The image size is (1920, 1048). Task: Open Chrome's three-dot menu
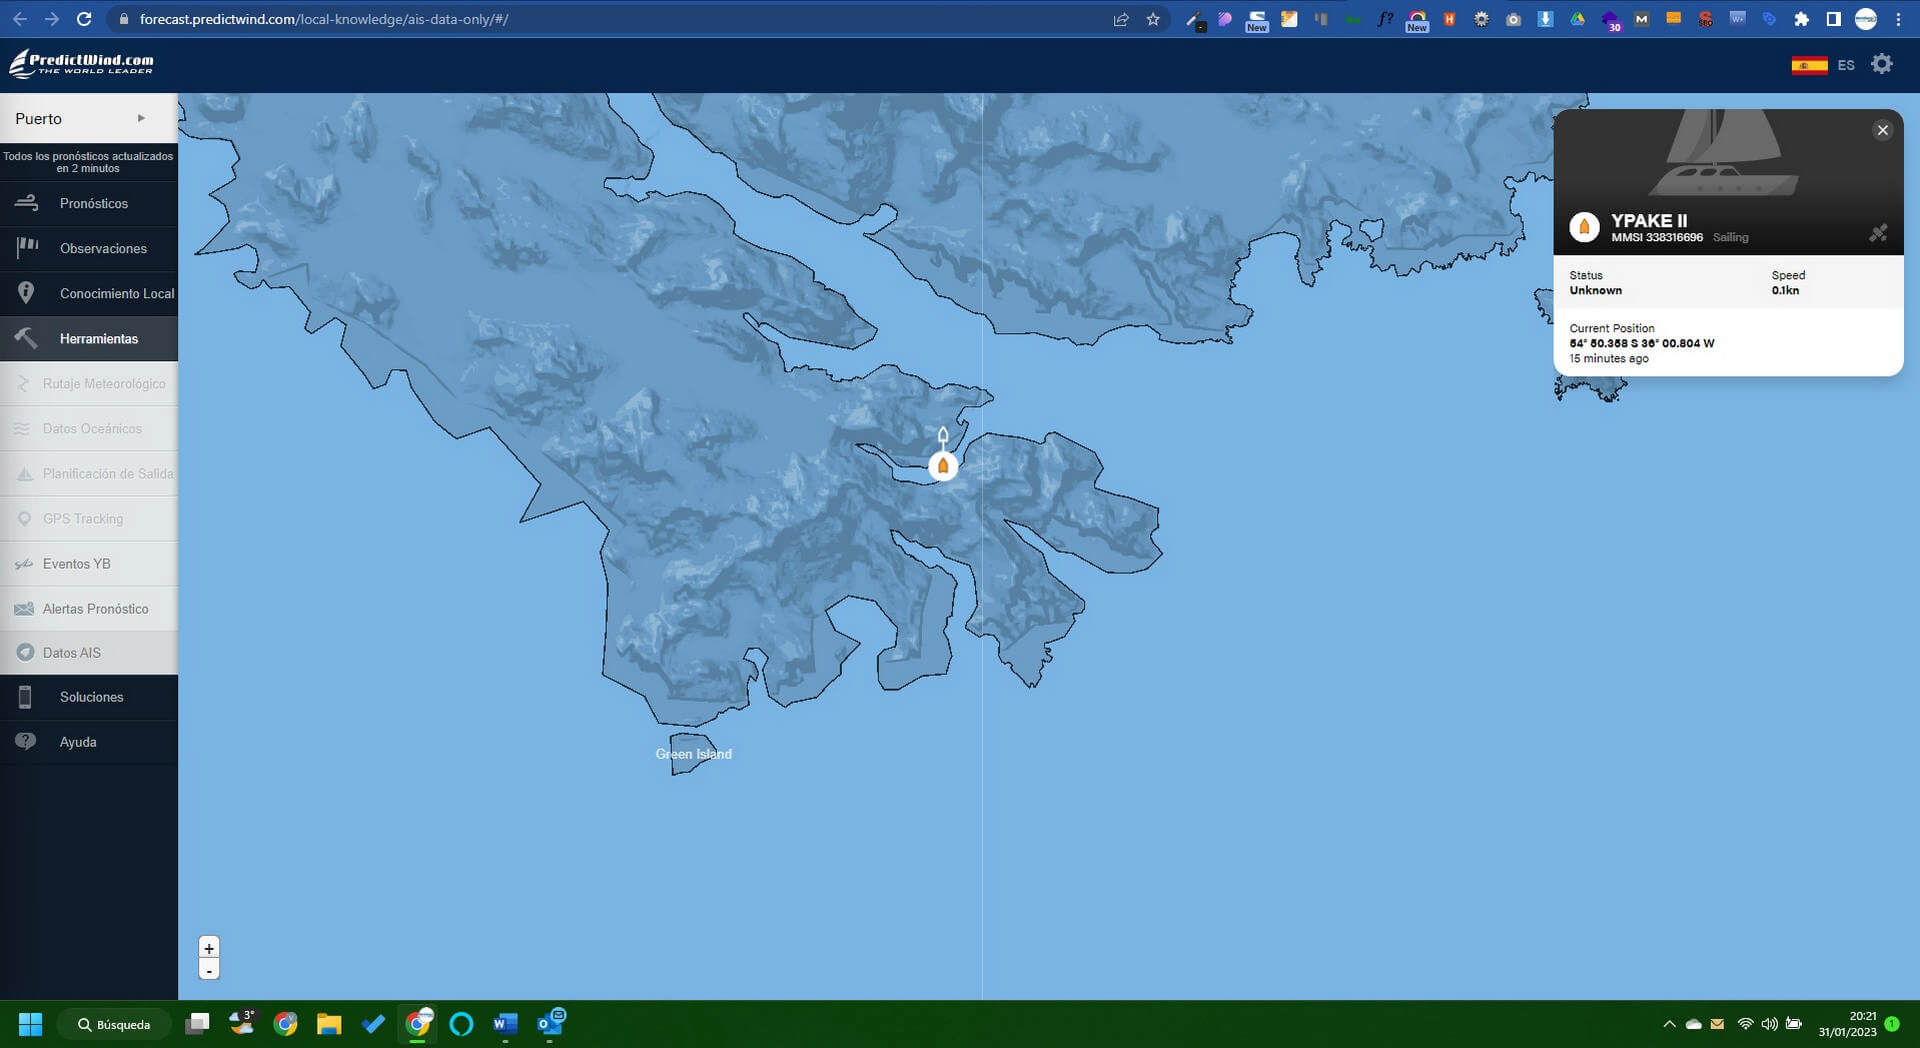1898,18
